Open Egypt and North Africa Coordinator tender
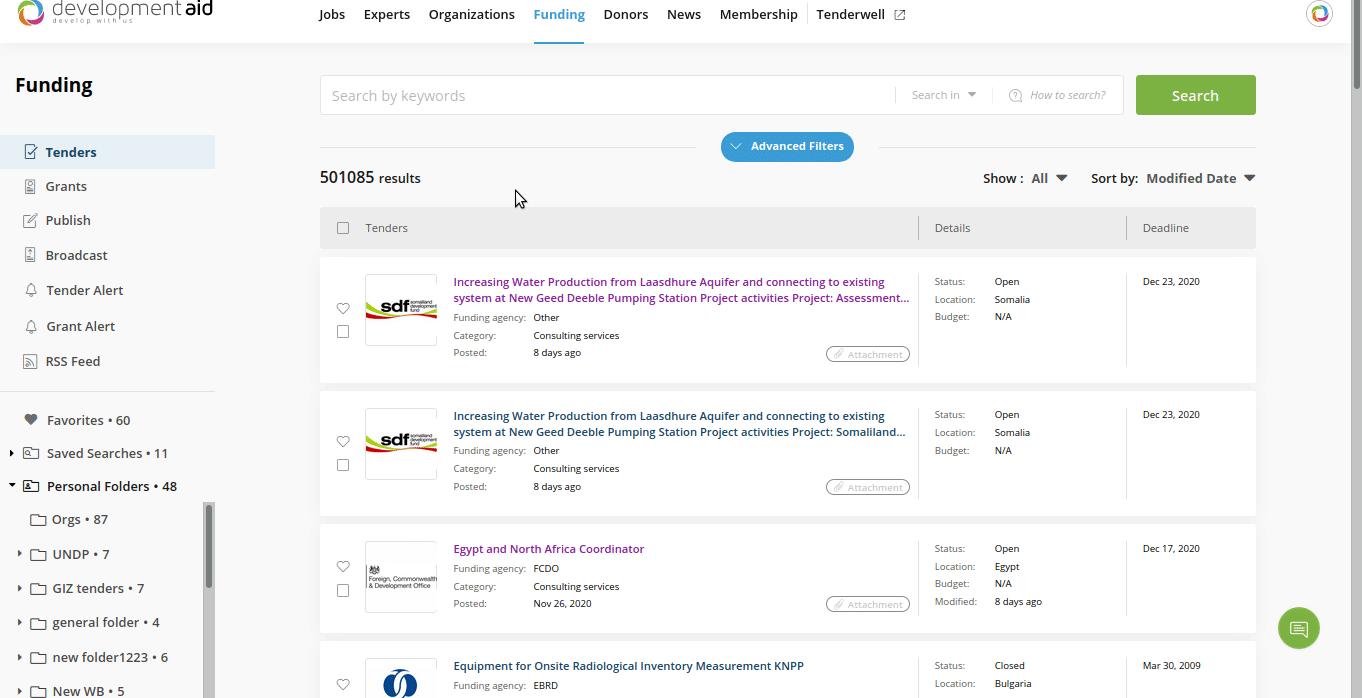 (x=549, y=549)
